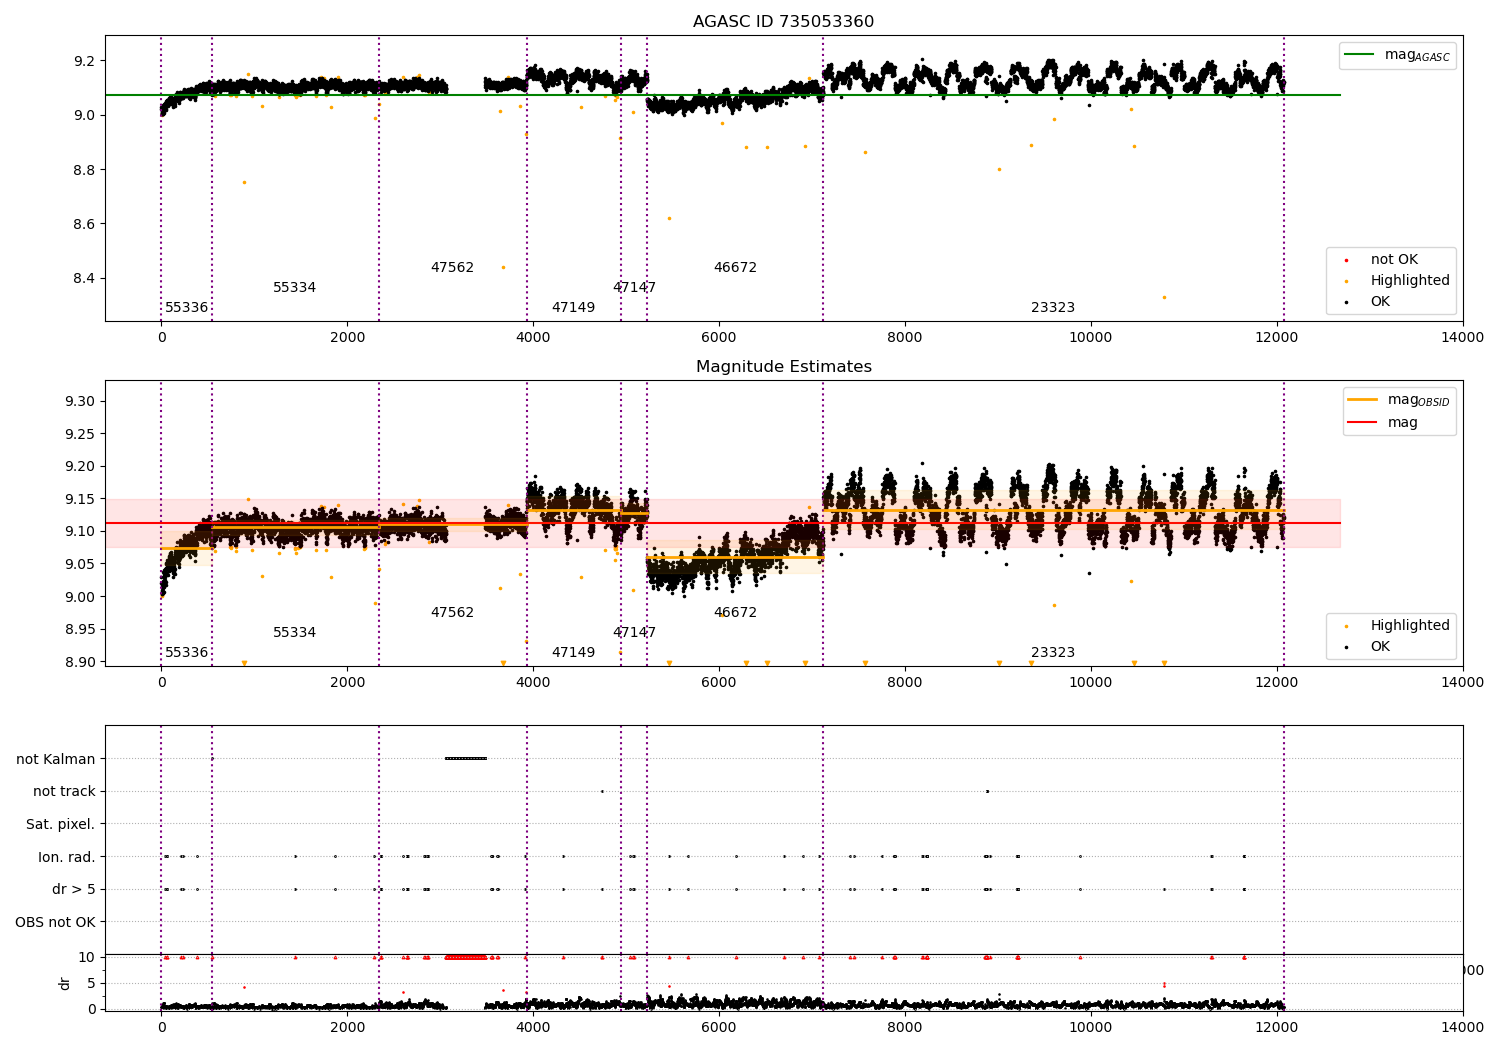Click the 6000 x-axis tick of the Magnitude Estimates plot
1500x1050 pixels.
pos(719,683)
